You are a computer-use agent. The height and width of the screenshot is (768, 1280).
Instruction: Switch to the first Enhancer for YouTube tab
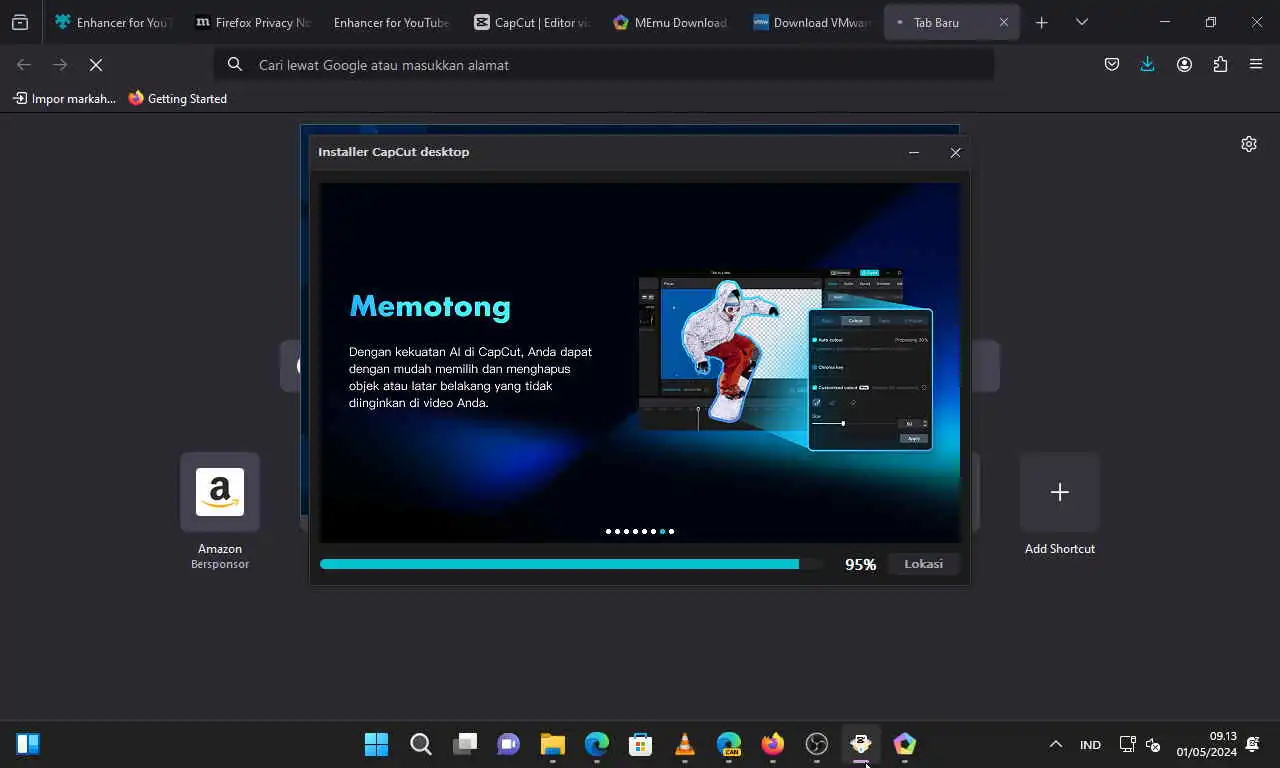point(113,22)
